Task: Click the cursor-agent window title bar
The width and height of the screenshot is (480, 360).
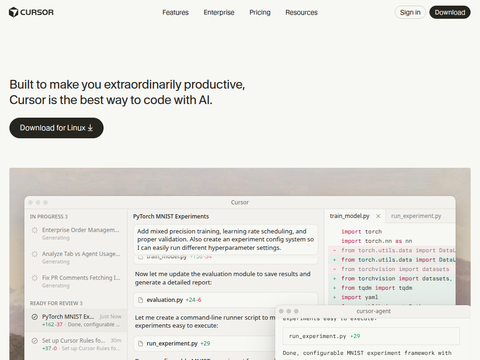Action: point(373,311)
